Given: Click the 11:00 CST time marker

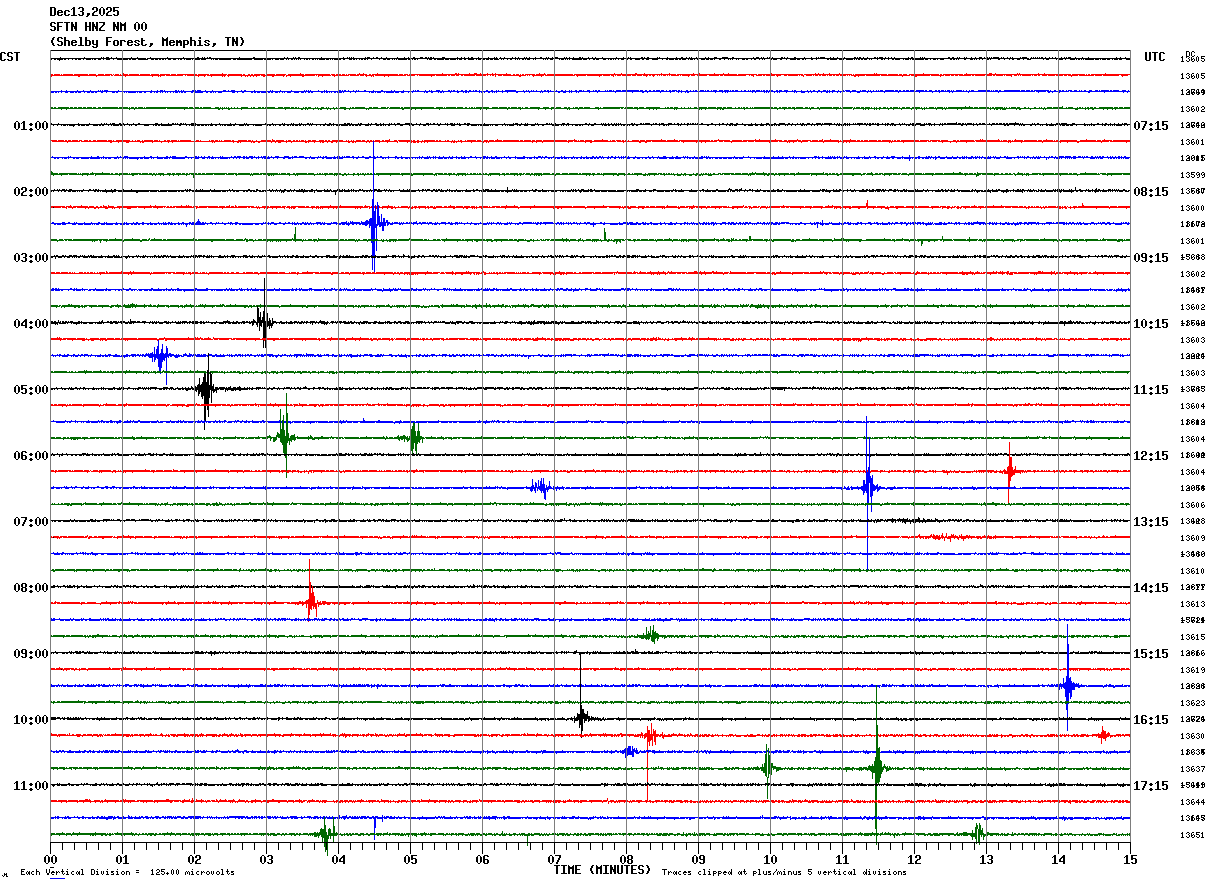Looking at the screenshot, I should tap(30, 786).
